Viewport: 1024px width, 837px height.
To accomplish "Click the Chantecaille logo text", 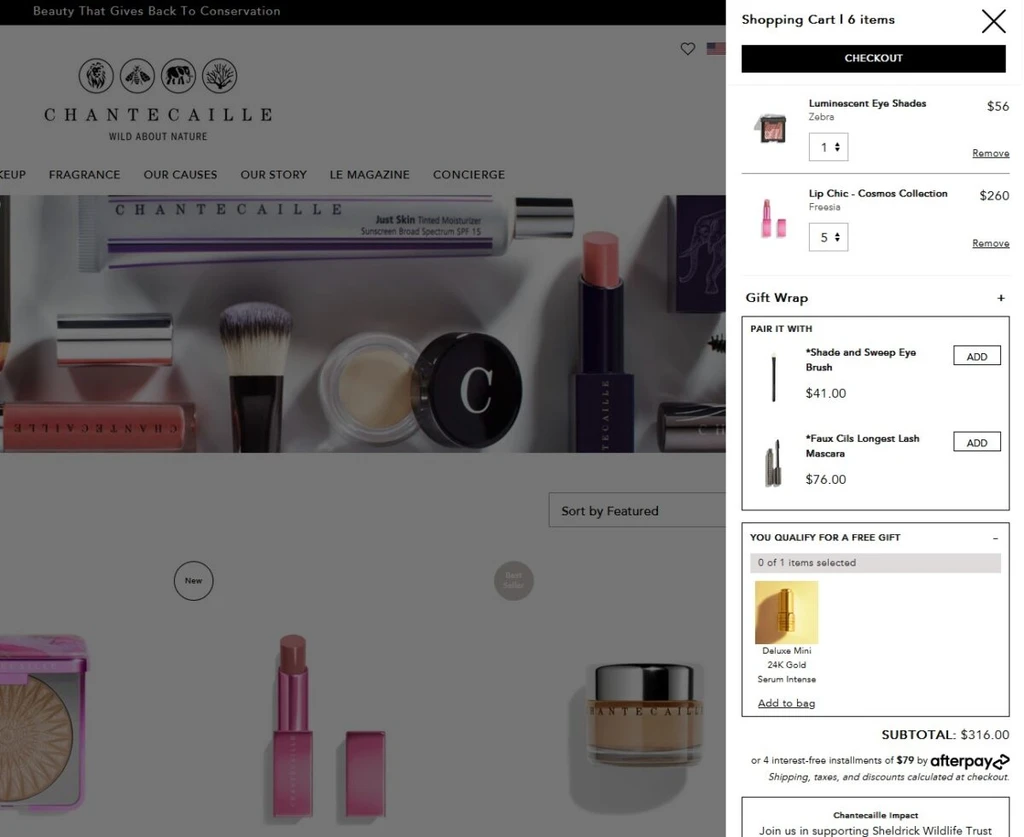I will point(158,115).
